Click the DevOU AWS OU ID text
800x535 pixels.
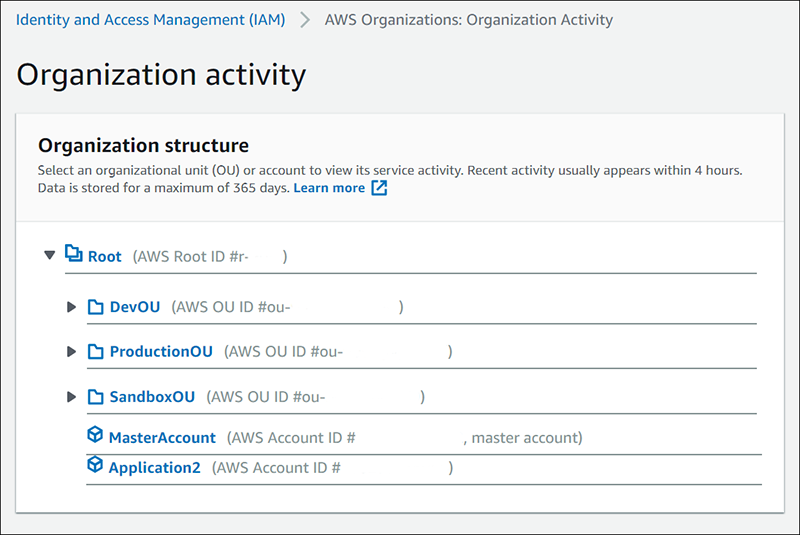287,307
